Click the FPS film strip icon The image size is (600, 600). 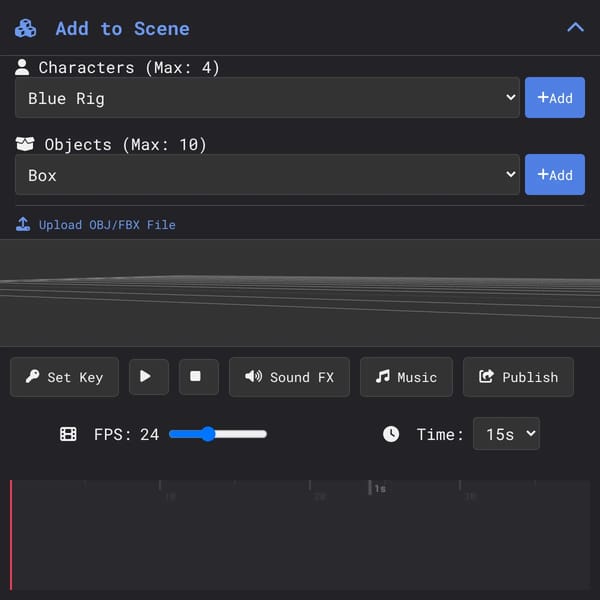click(x=68, y=434)
